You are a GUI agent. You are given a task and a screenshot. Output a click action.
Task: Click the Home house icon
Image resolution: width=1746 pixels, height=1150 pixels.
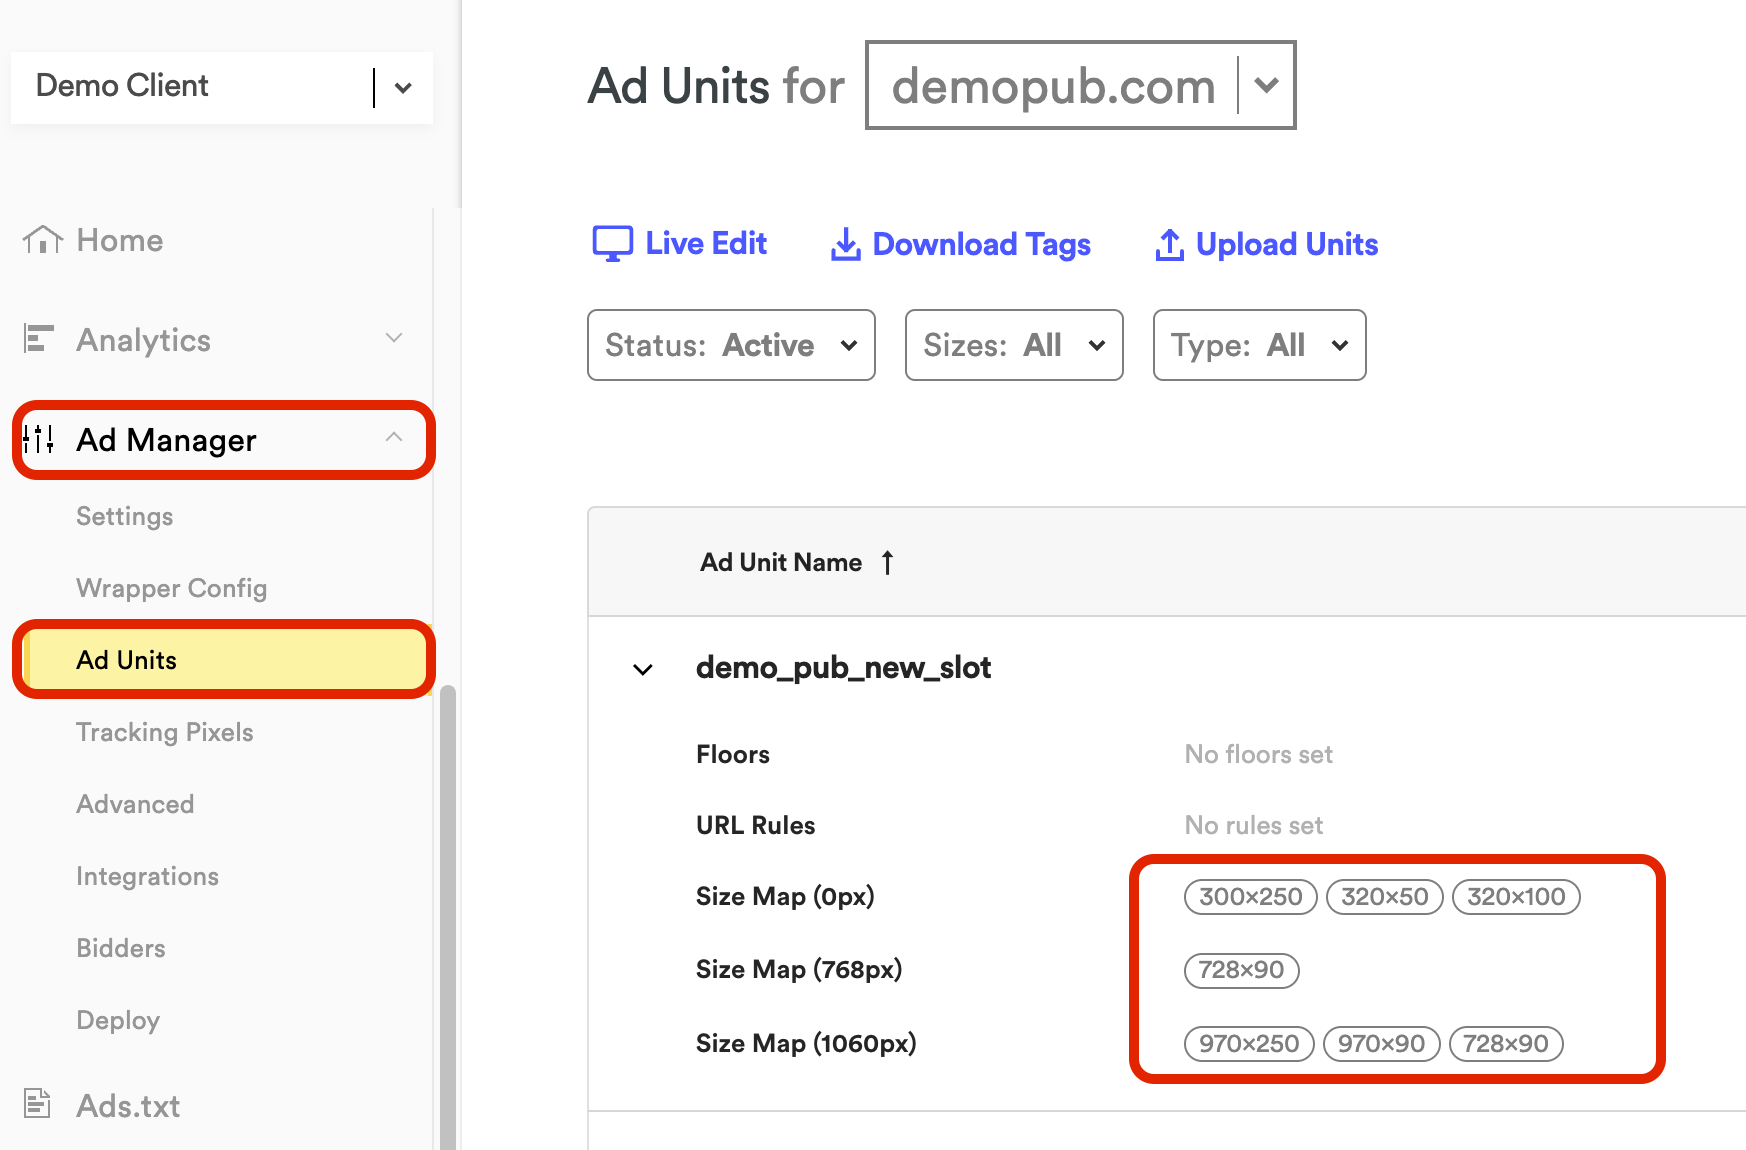(43, 240)
